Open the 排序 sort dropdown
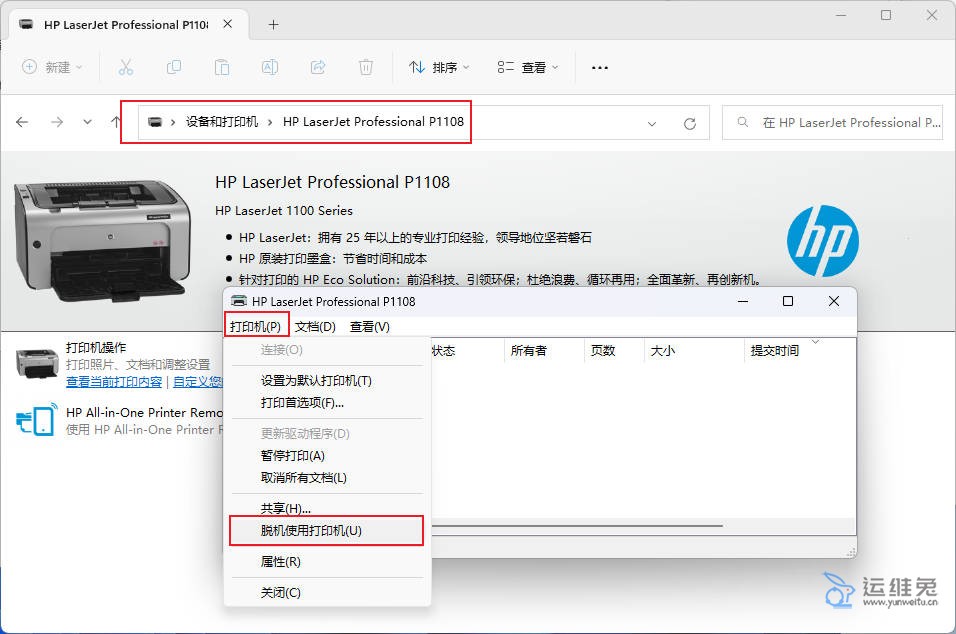 point(438,67)
